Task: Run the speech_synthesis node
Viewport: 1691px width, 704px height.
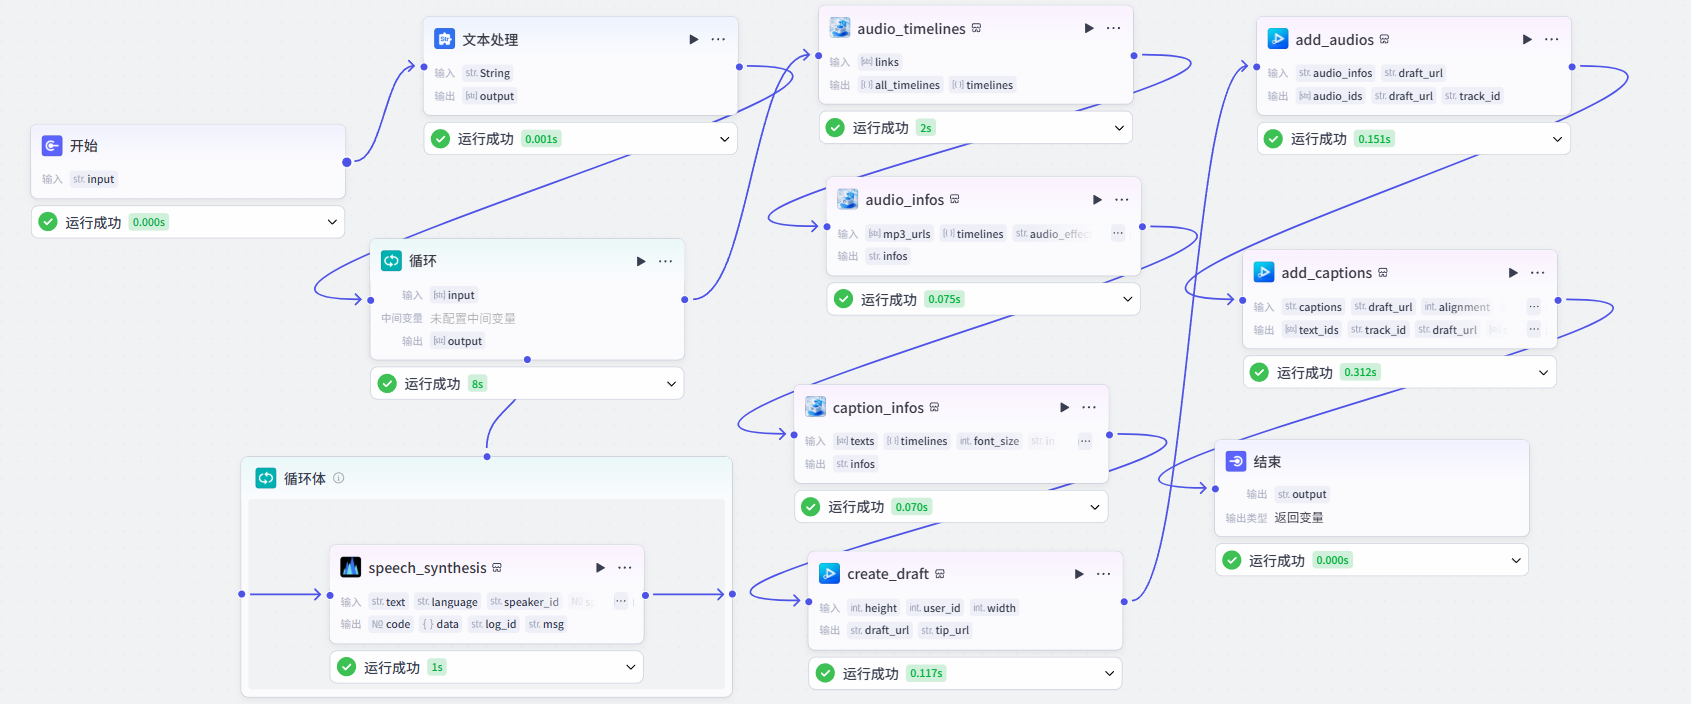Action: pyautogui.click(x=600, y=567)
